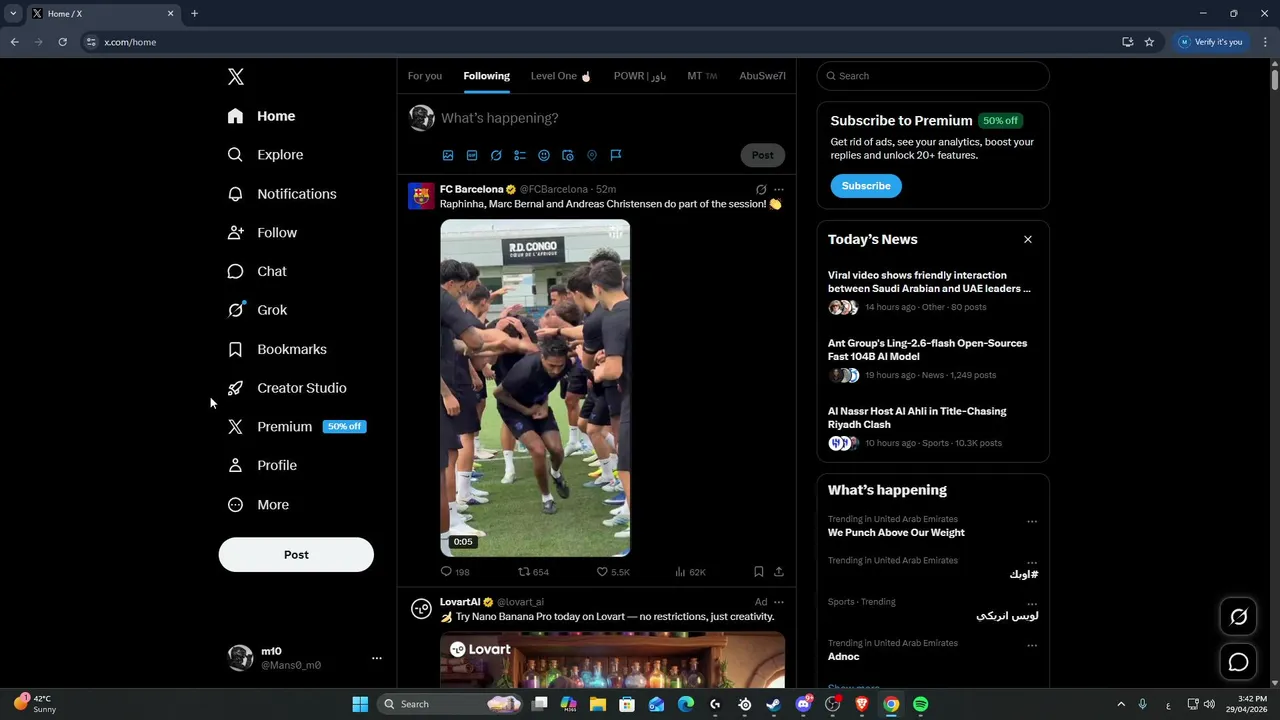Bookmark the FC Barcelona post

758,572
